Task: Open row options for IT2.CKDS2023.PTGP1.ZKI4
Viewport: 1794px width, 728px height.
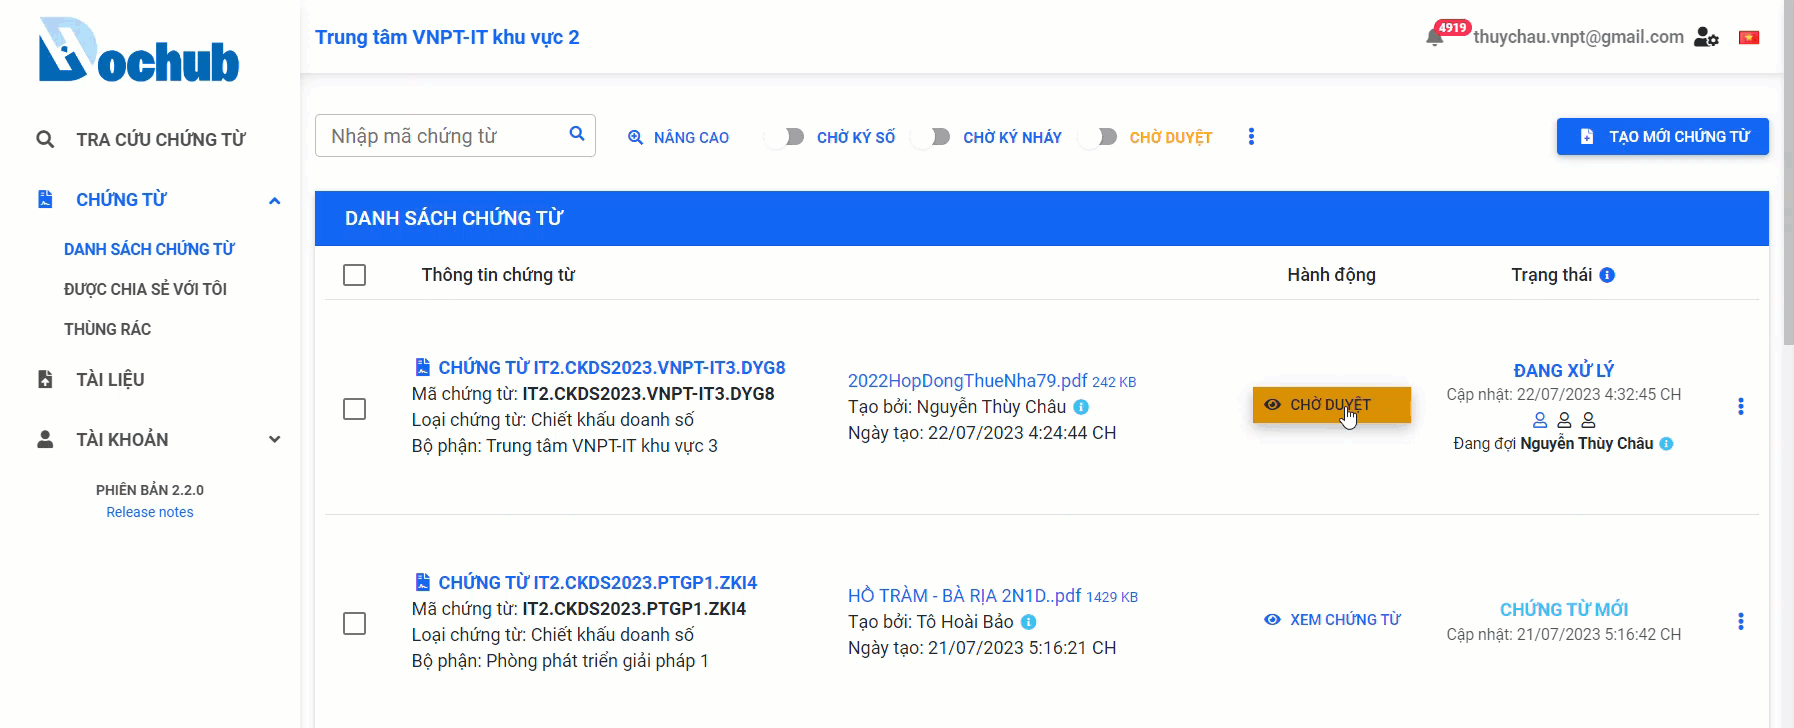Action: pyautogui.click(x=1741, y=621)
